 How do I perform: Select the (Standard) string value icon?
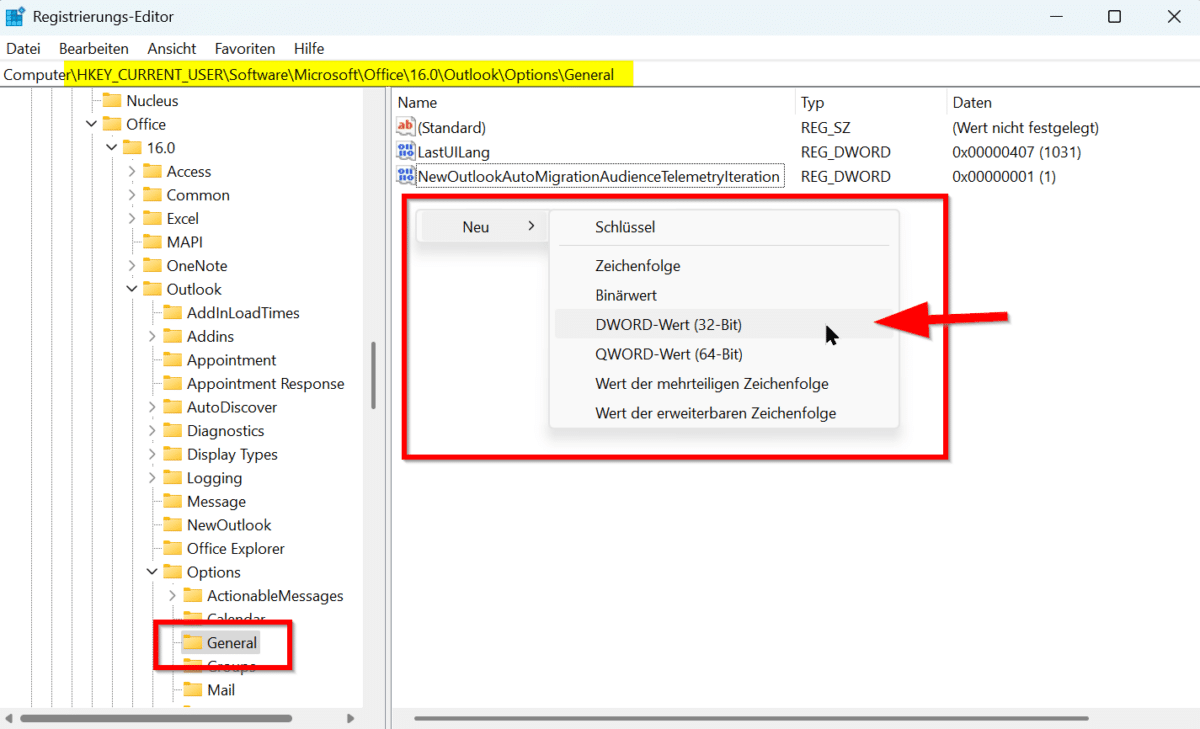click(405, 128)
